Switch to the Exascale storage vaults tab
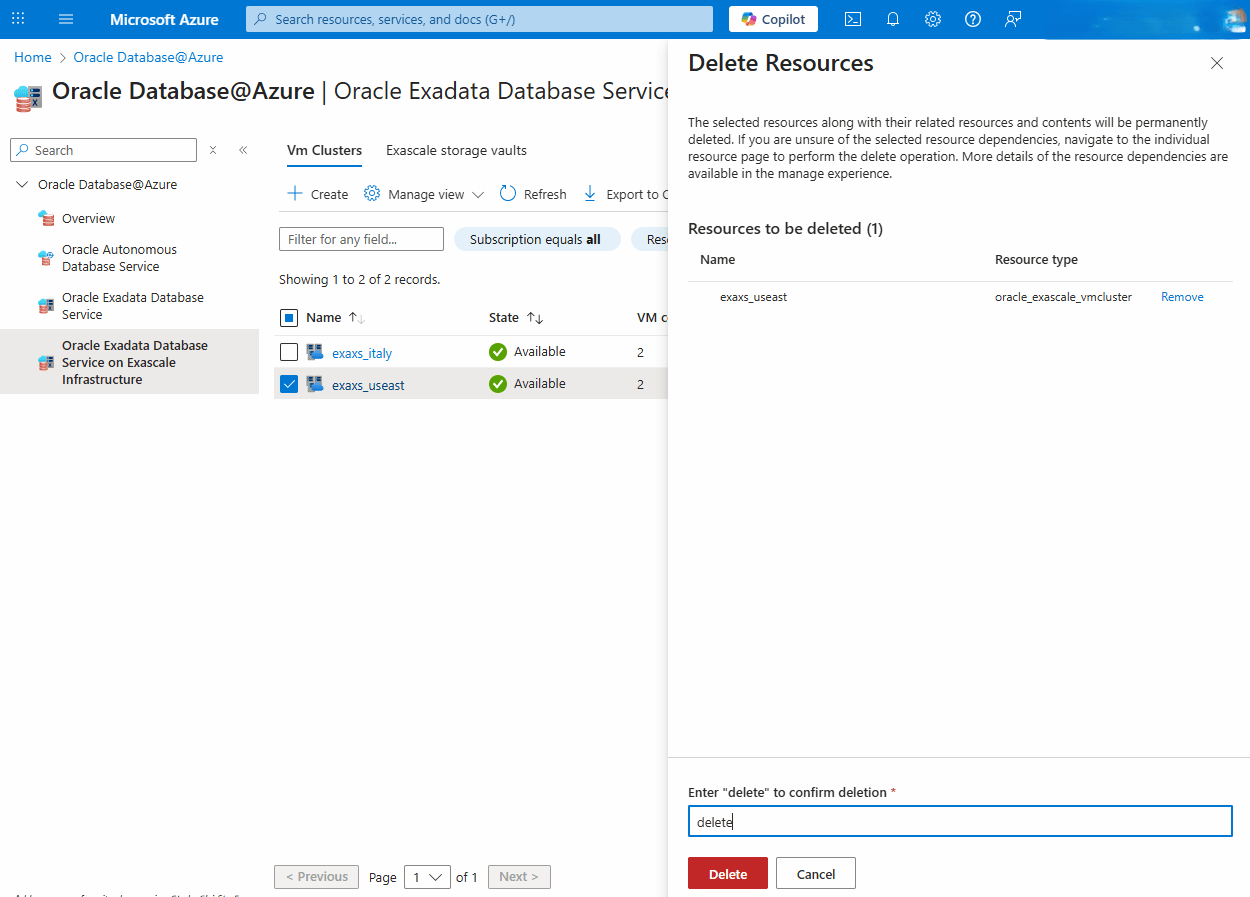Image resolution: width=1250 pixels, height=897 pixels. point(456,150)
